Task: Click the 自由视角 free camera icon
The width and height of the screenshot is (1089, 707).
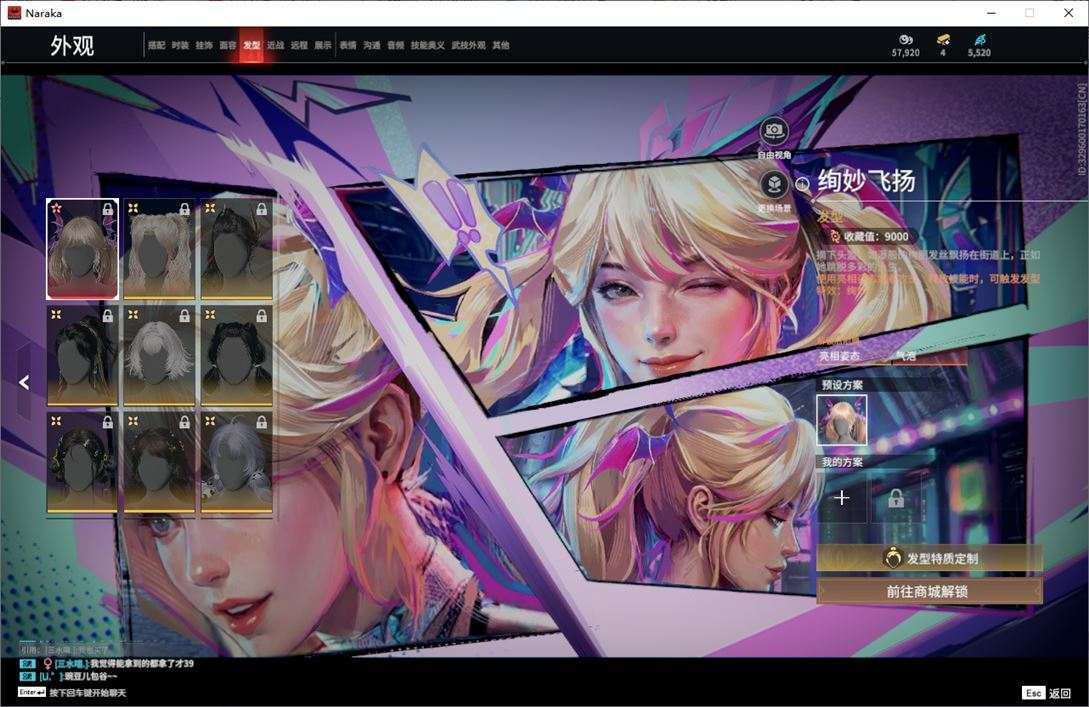Action: [774, 131]
